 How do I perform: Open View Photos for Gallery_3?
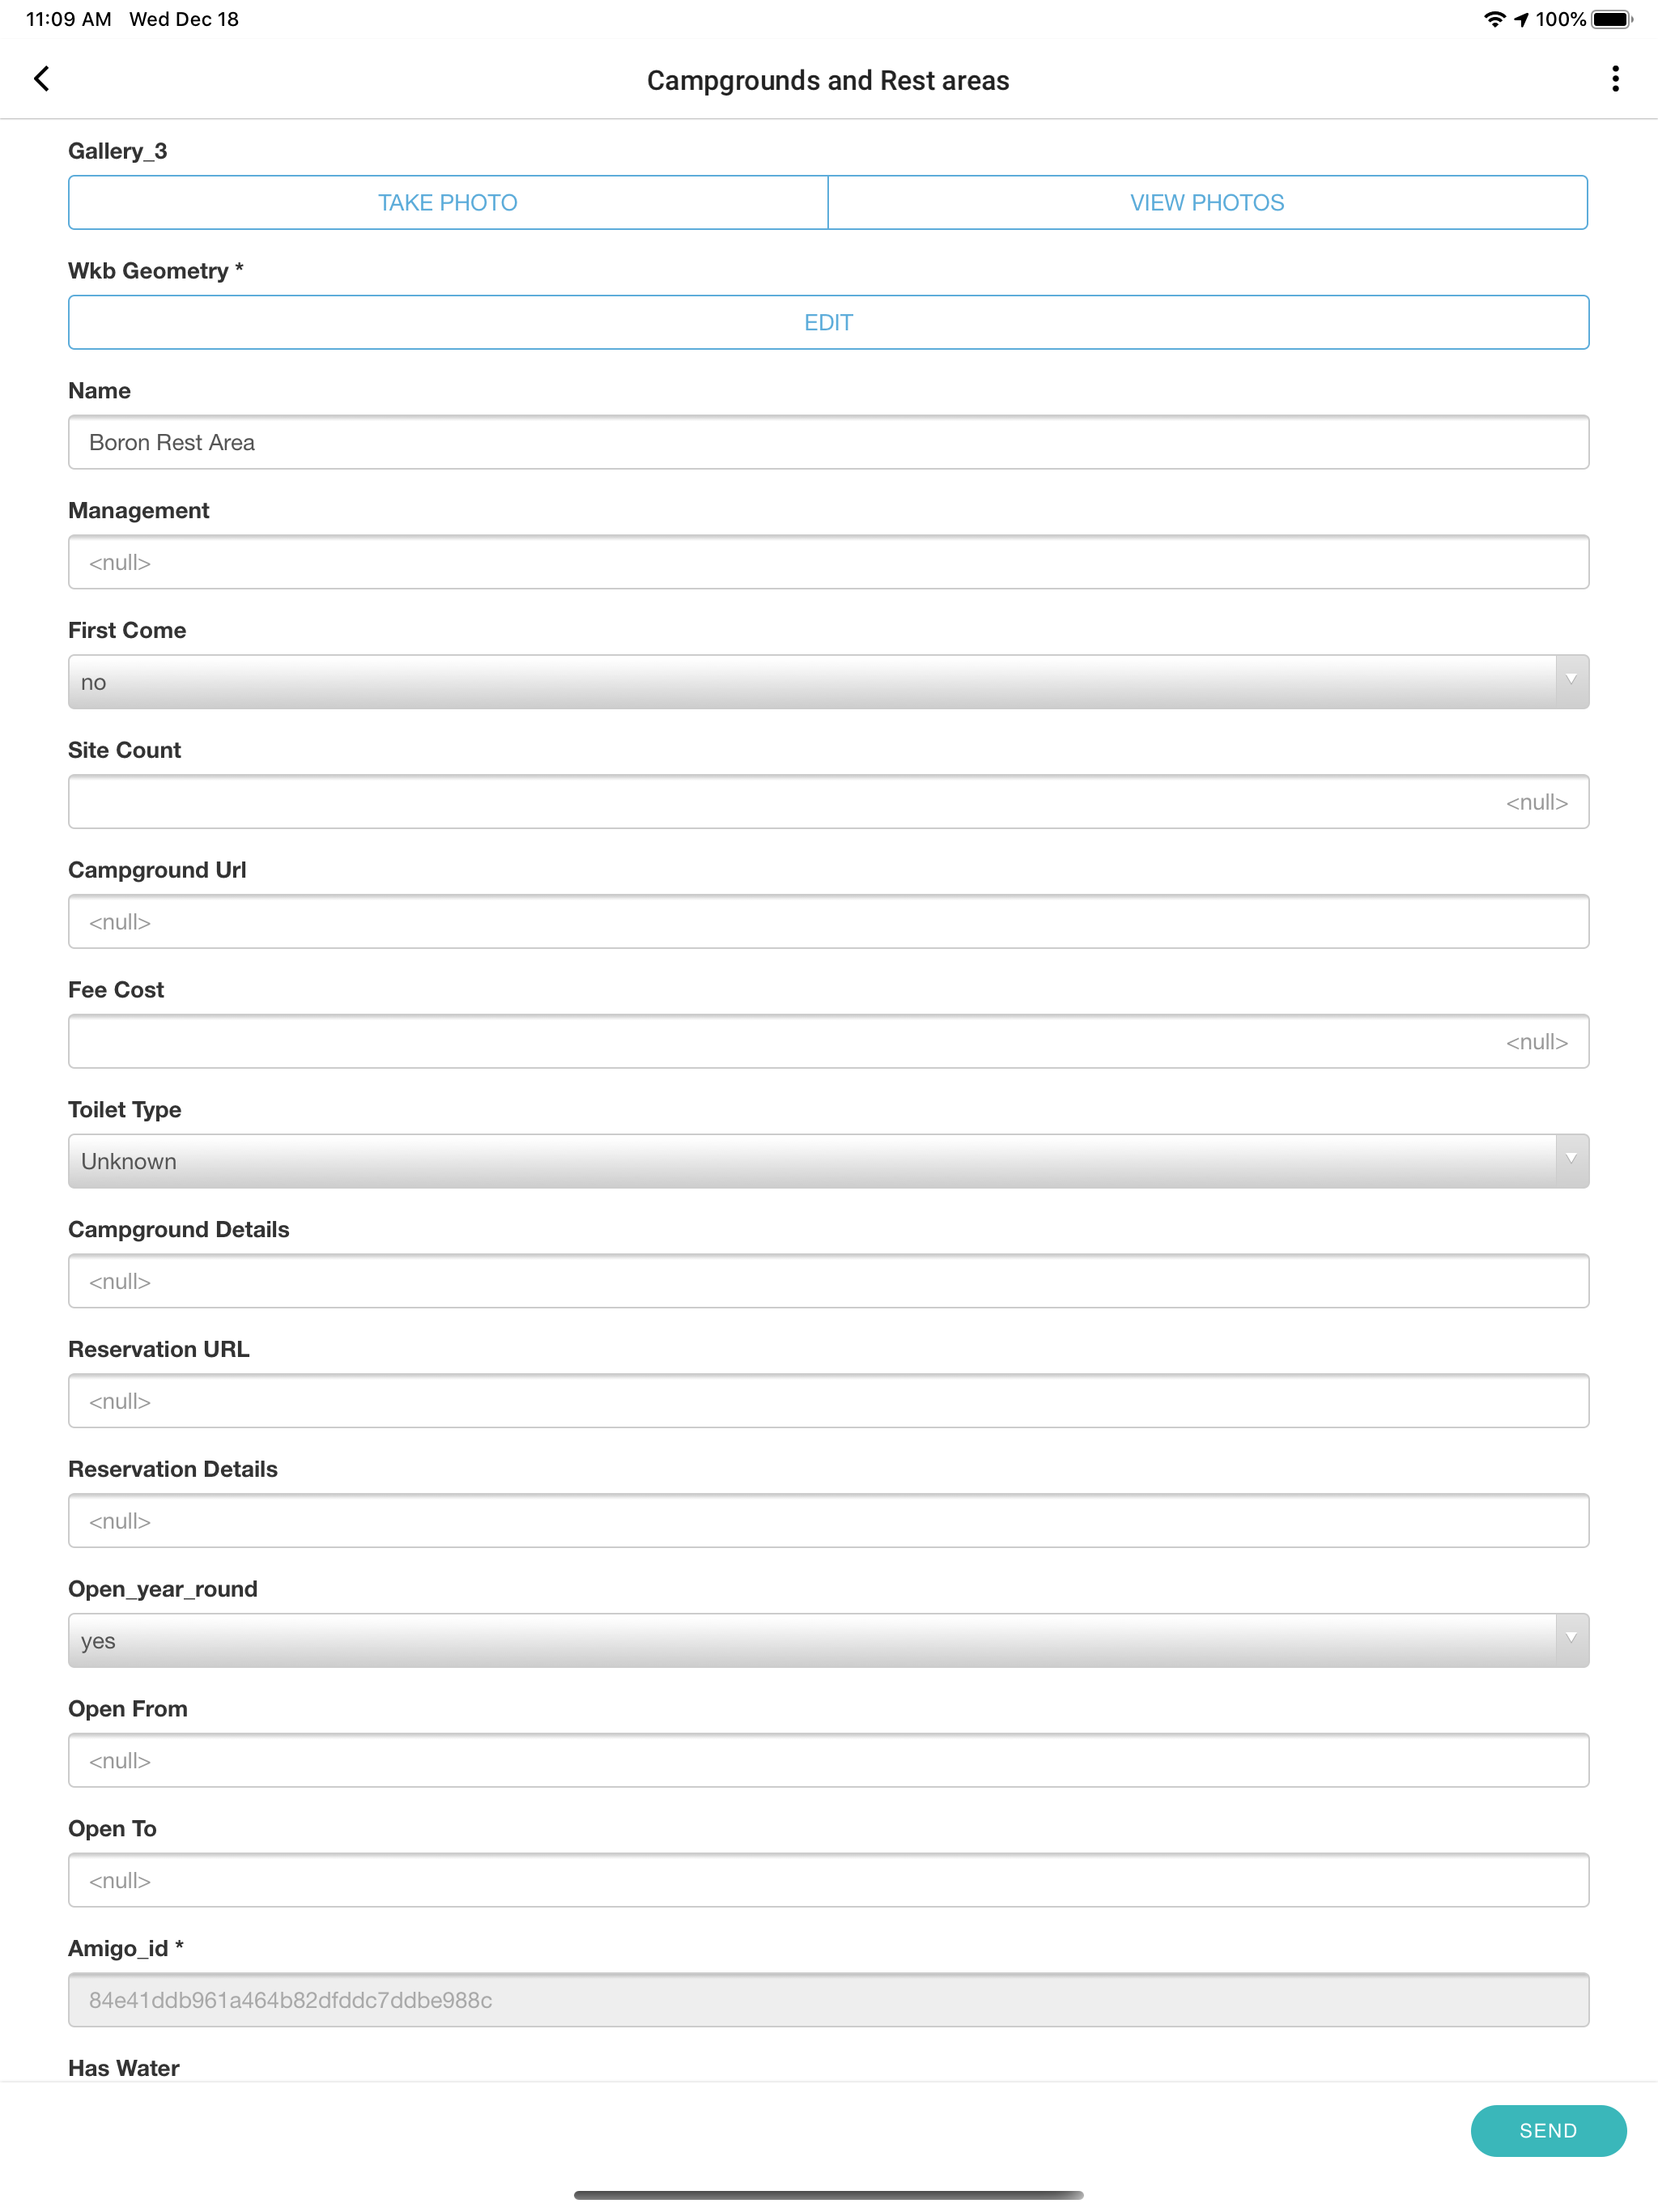click(x=1207, y=203)
